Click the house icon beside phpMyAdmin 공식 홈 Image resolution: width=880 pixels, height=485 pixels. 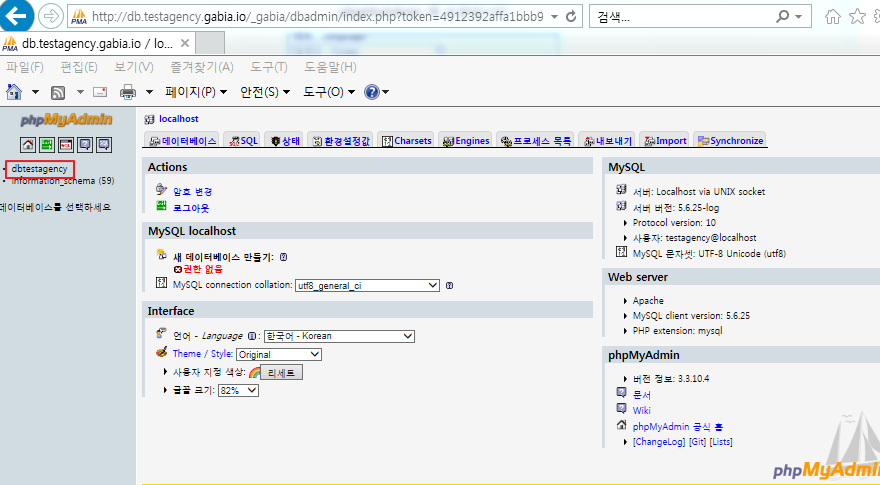click(621, 425)
